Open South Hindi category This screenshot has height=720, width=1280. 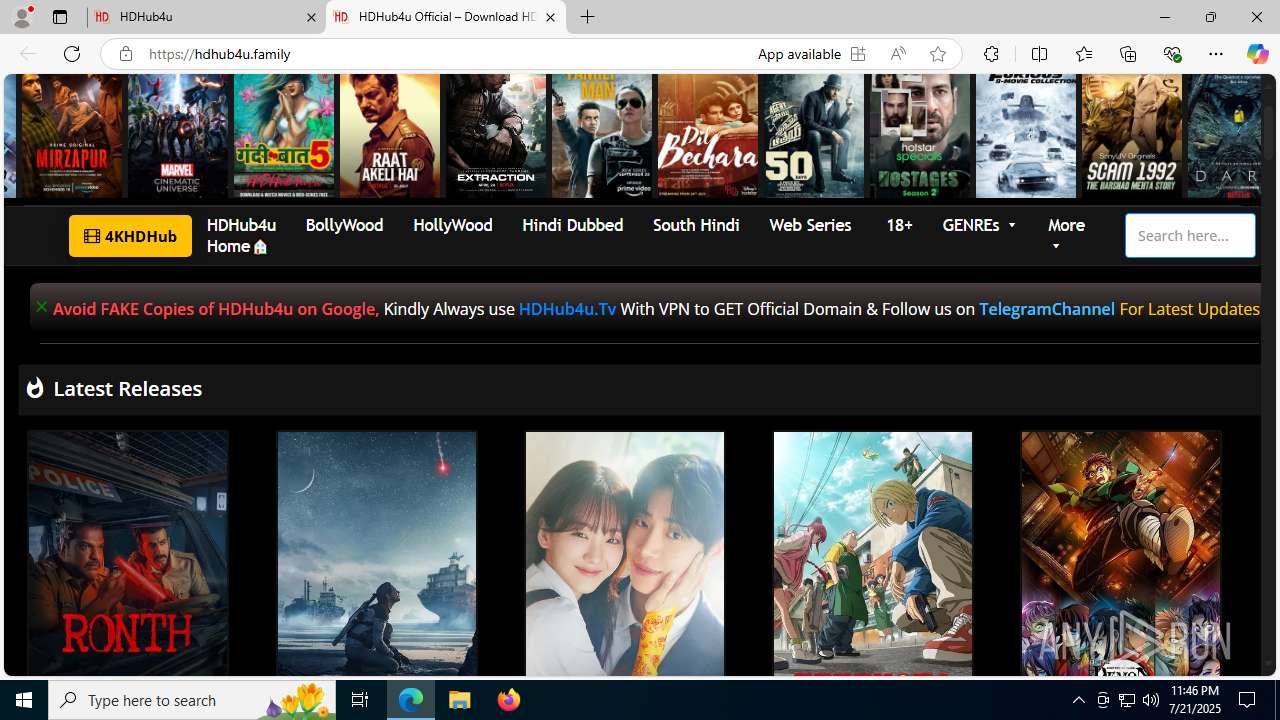point(696,225)
